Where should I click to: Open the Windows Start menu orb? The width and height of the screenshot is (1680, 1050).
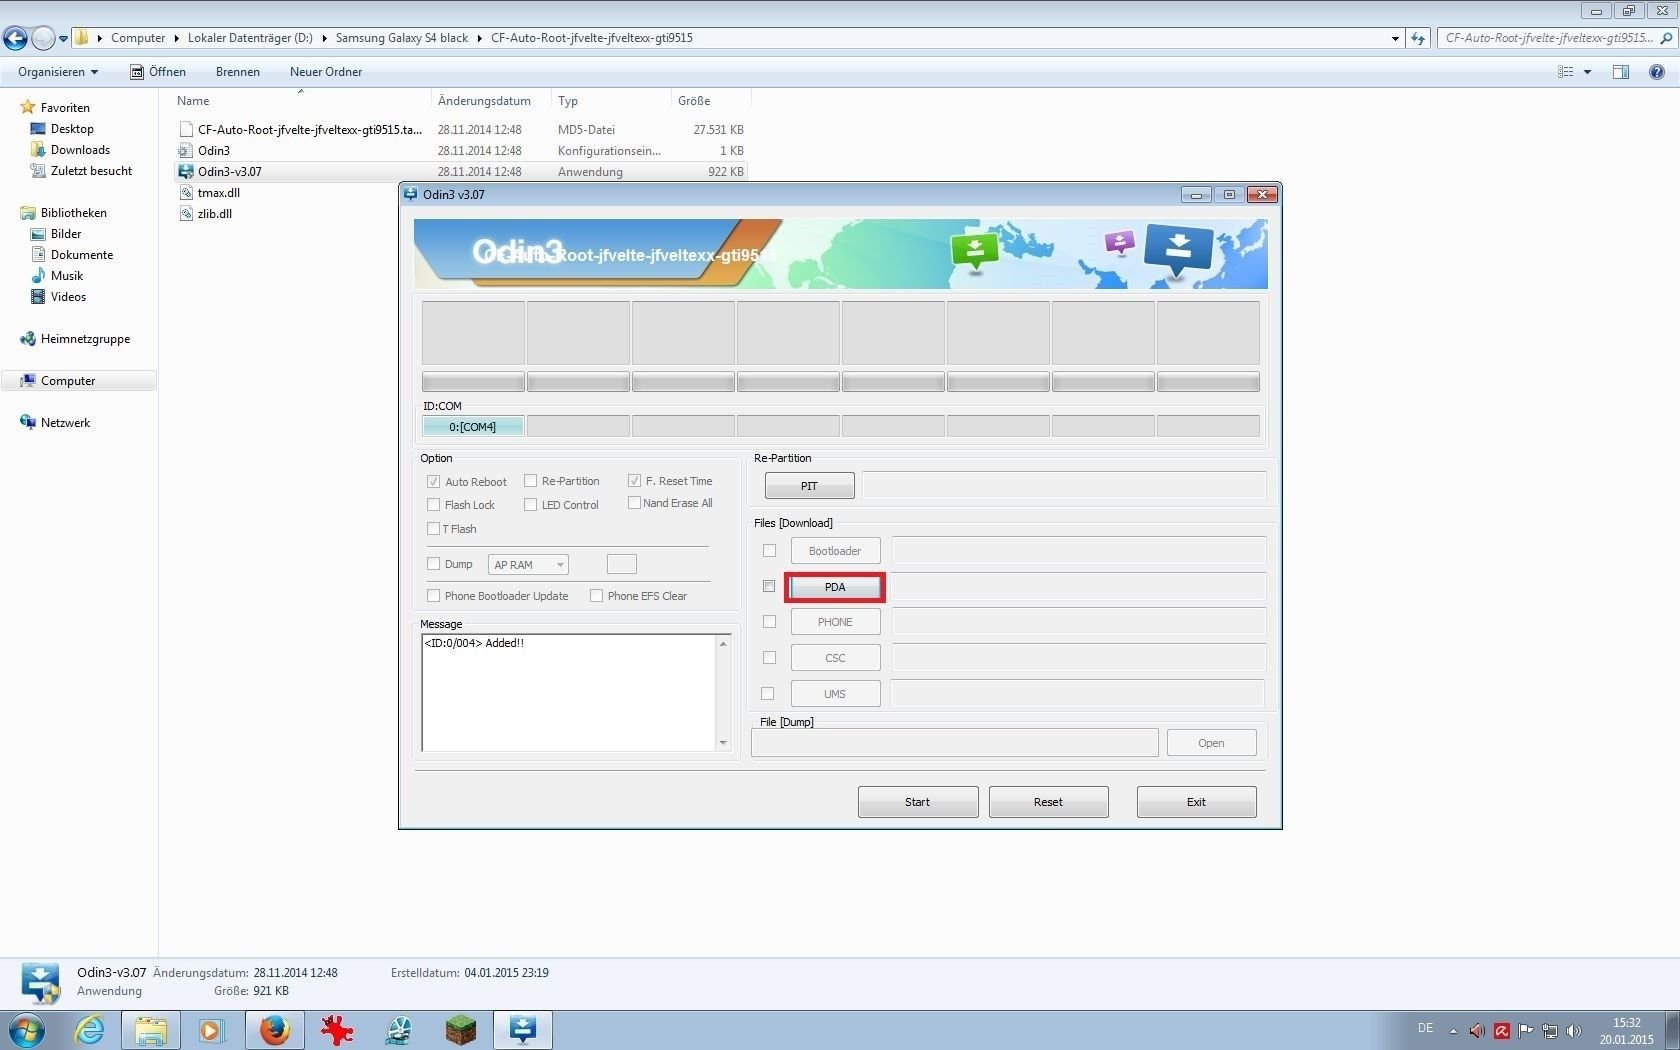(x=26, y=1030)
